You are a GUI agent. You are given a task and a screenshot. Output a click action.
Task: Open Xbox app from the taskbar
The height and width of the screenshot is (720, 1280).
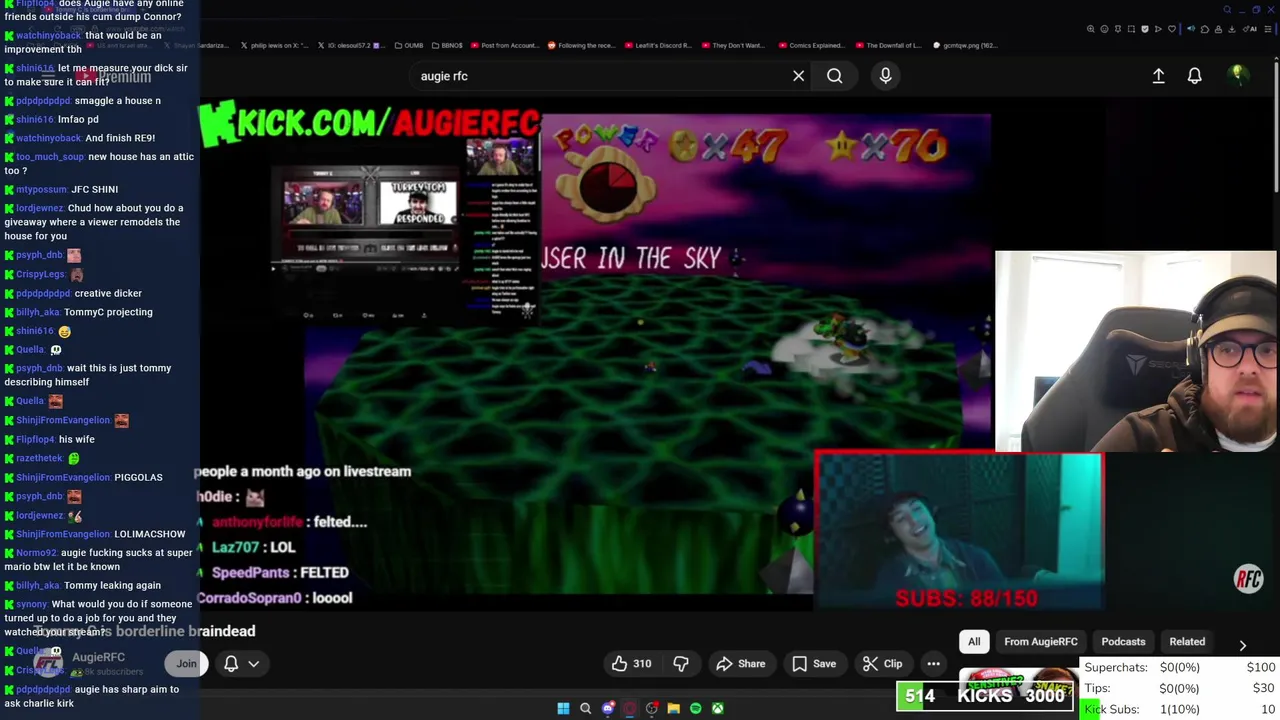click(x=717, y=708)
